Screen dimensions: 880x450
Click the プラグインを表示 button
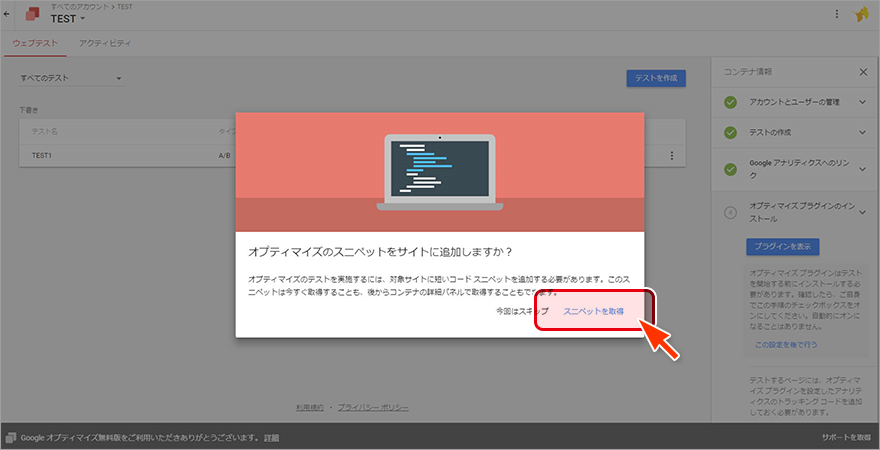782,246
